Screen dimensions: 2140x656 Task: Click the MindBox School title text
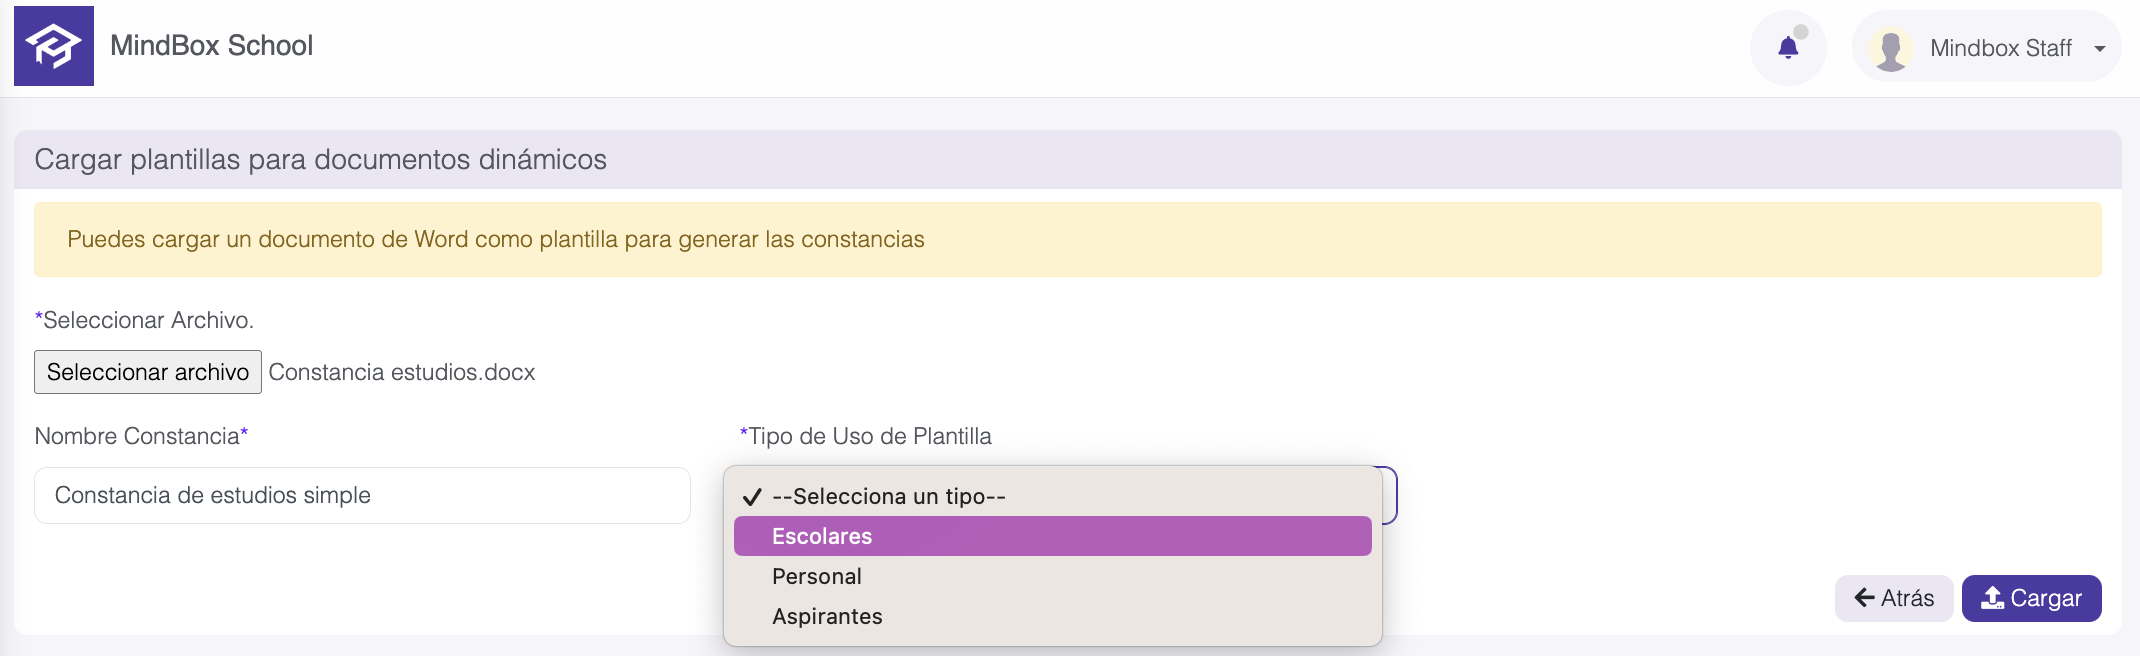[211, 46]
